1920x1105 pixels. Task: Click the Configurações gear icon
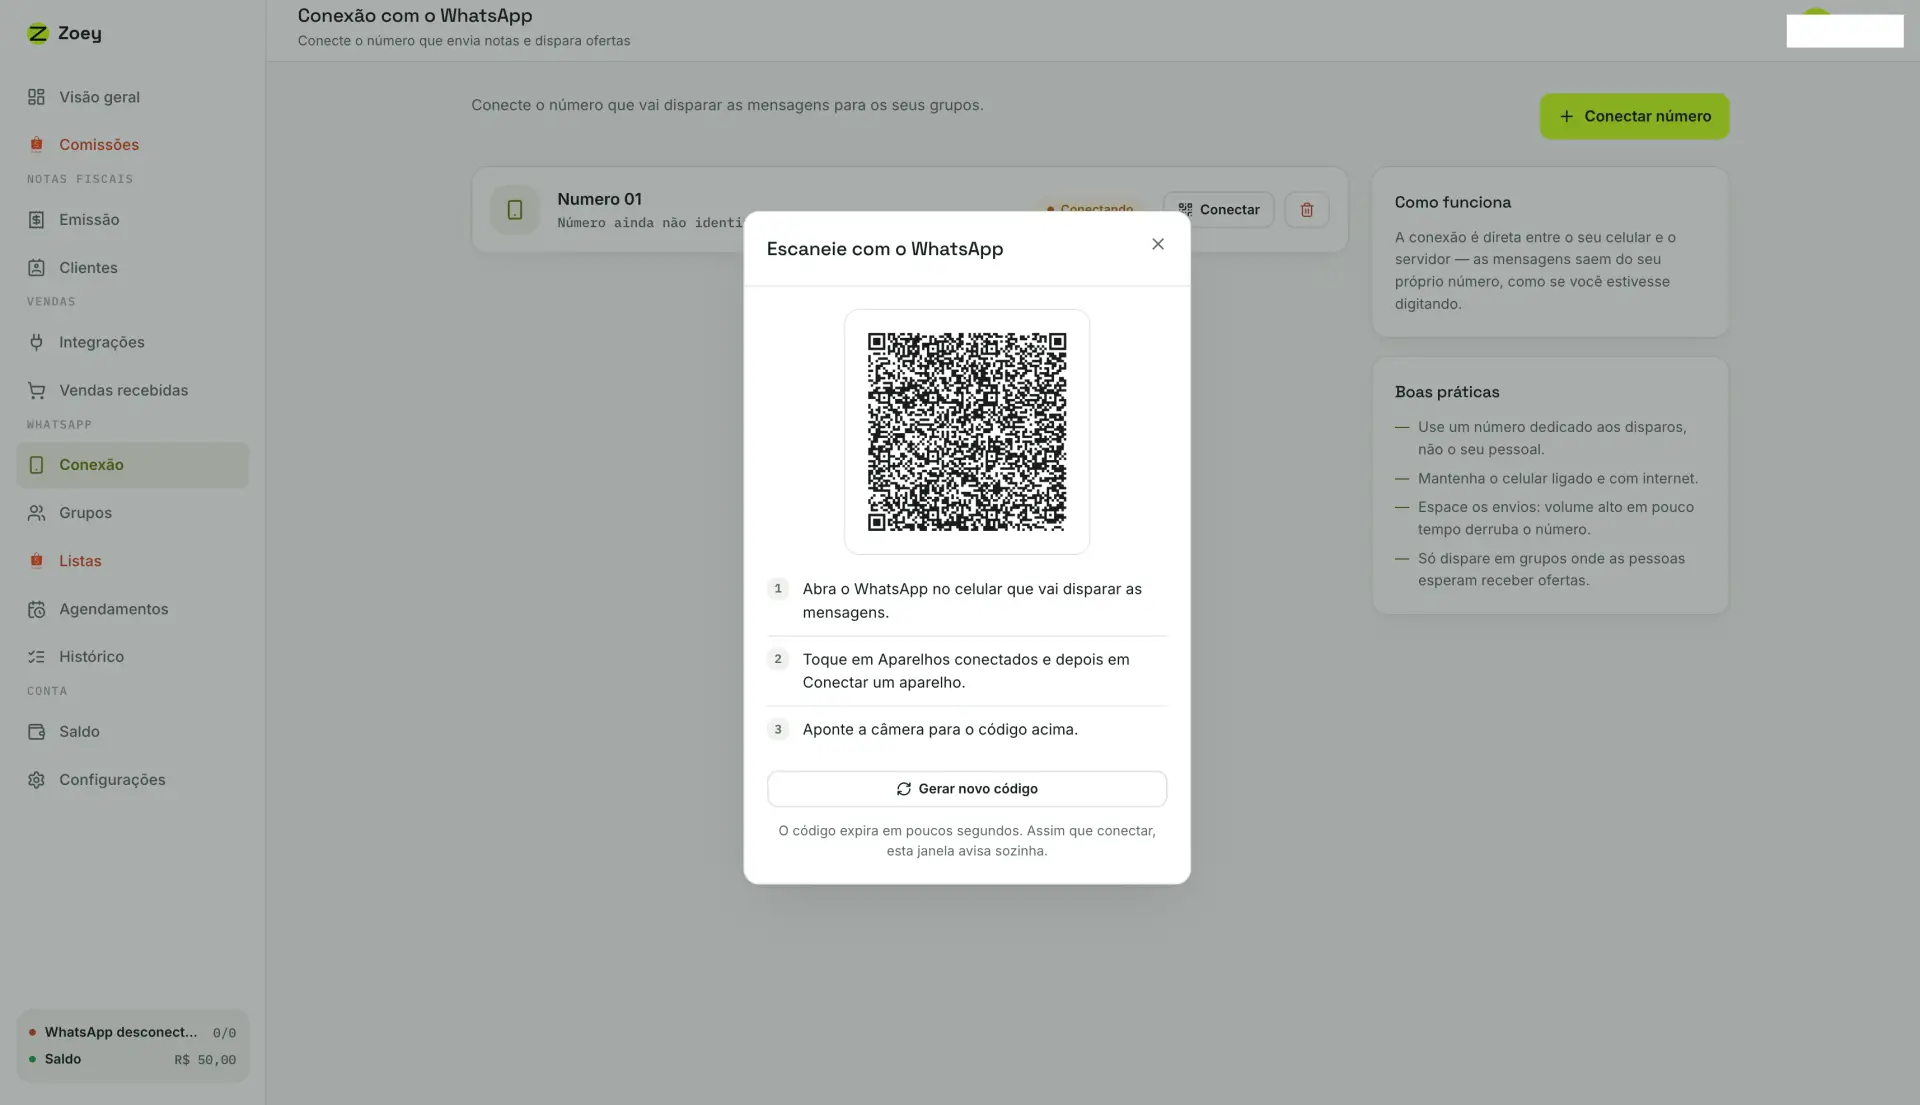36,780
